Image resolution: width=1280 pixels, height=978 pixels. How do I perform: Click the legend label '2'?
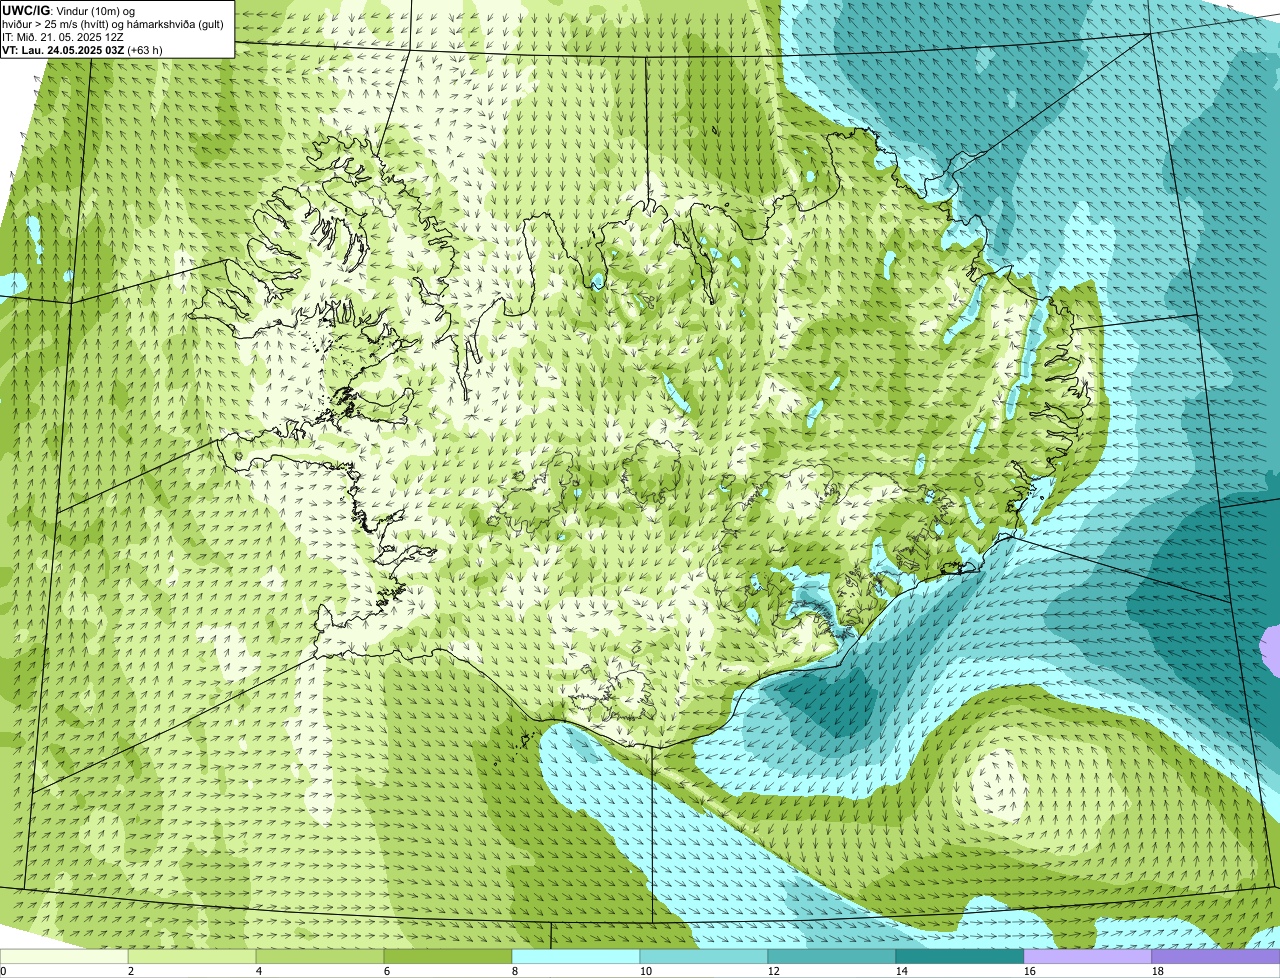(131, 971)
